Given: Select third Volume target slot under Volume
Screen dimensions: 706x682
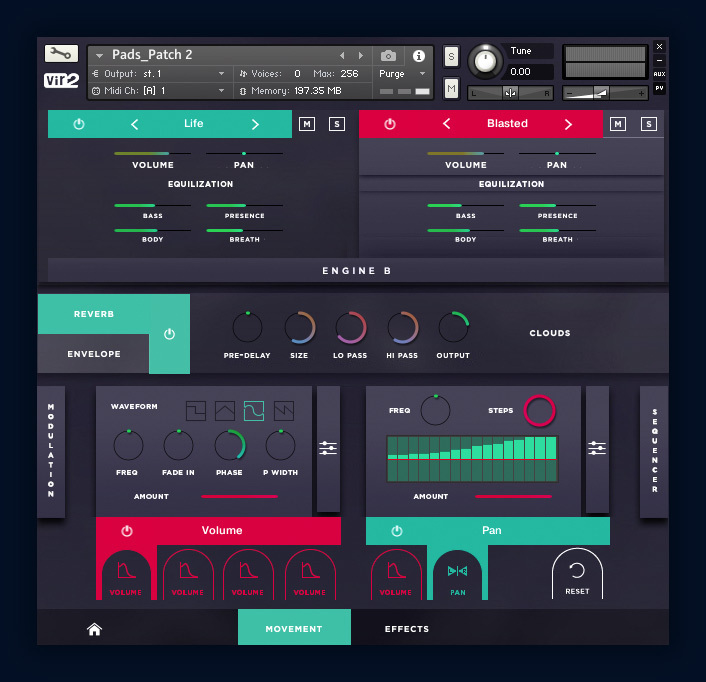Looking at the screenshot, I should 248,575.
